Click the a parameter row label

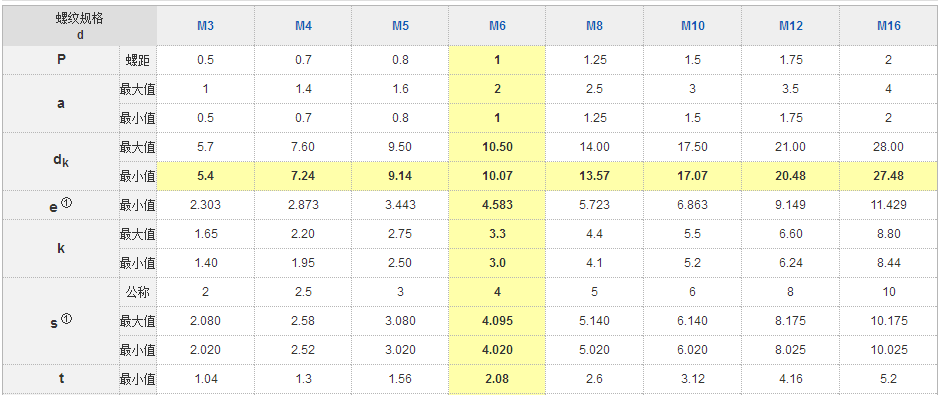(61, 103)
